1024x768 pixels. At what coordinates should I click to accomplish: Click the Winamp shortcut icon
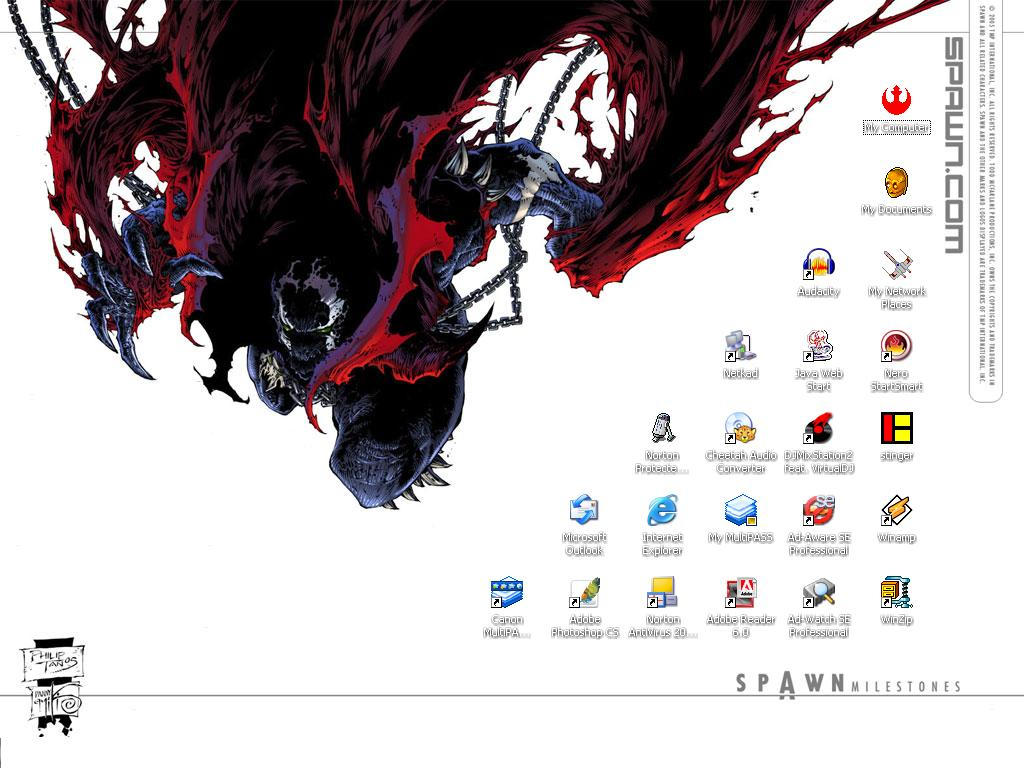point(896,510)
